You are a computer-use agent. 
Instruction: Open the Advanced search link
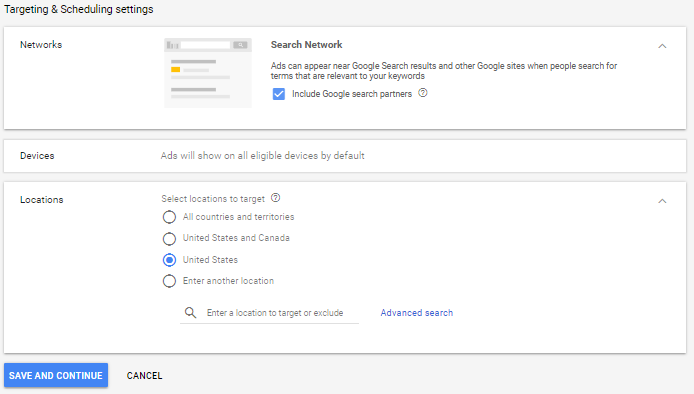[x=416, y=313]
